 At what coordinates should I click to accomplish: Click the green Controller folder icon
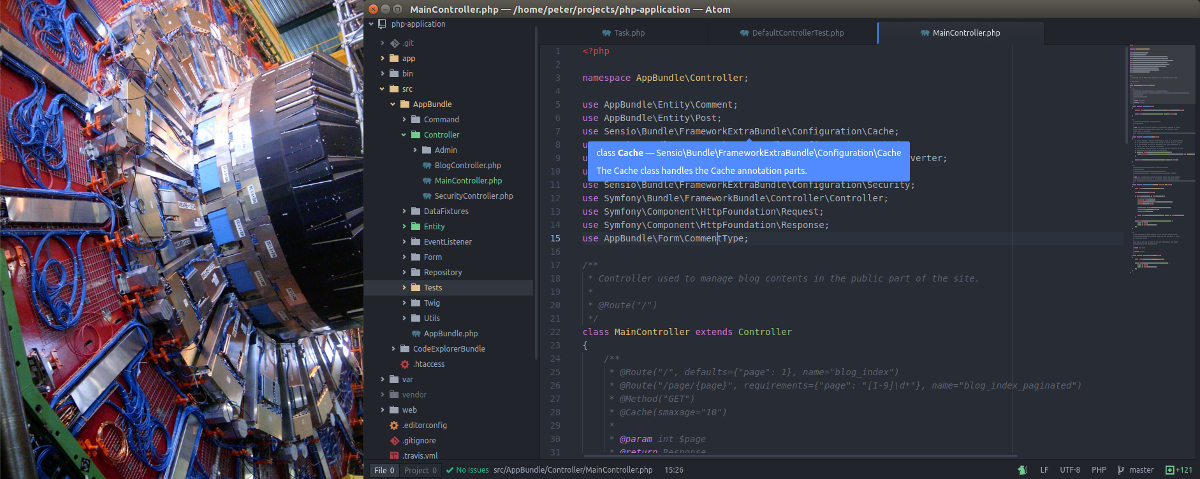click(416, 135)
